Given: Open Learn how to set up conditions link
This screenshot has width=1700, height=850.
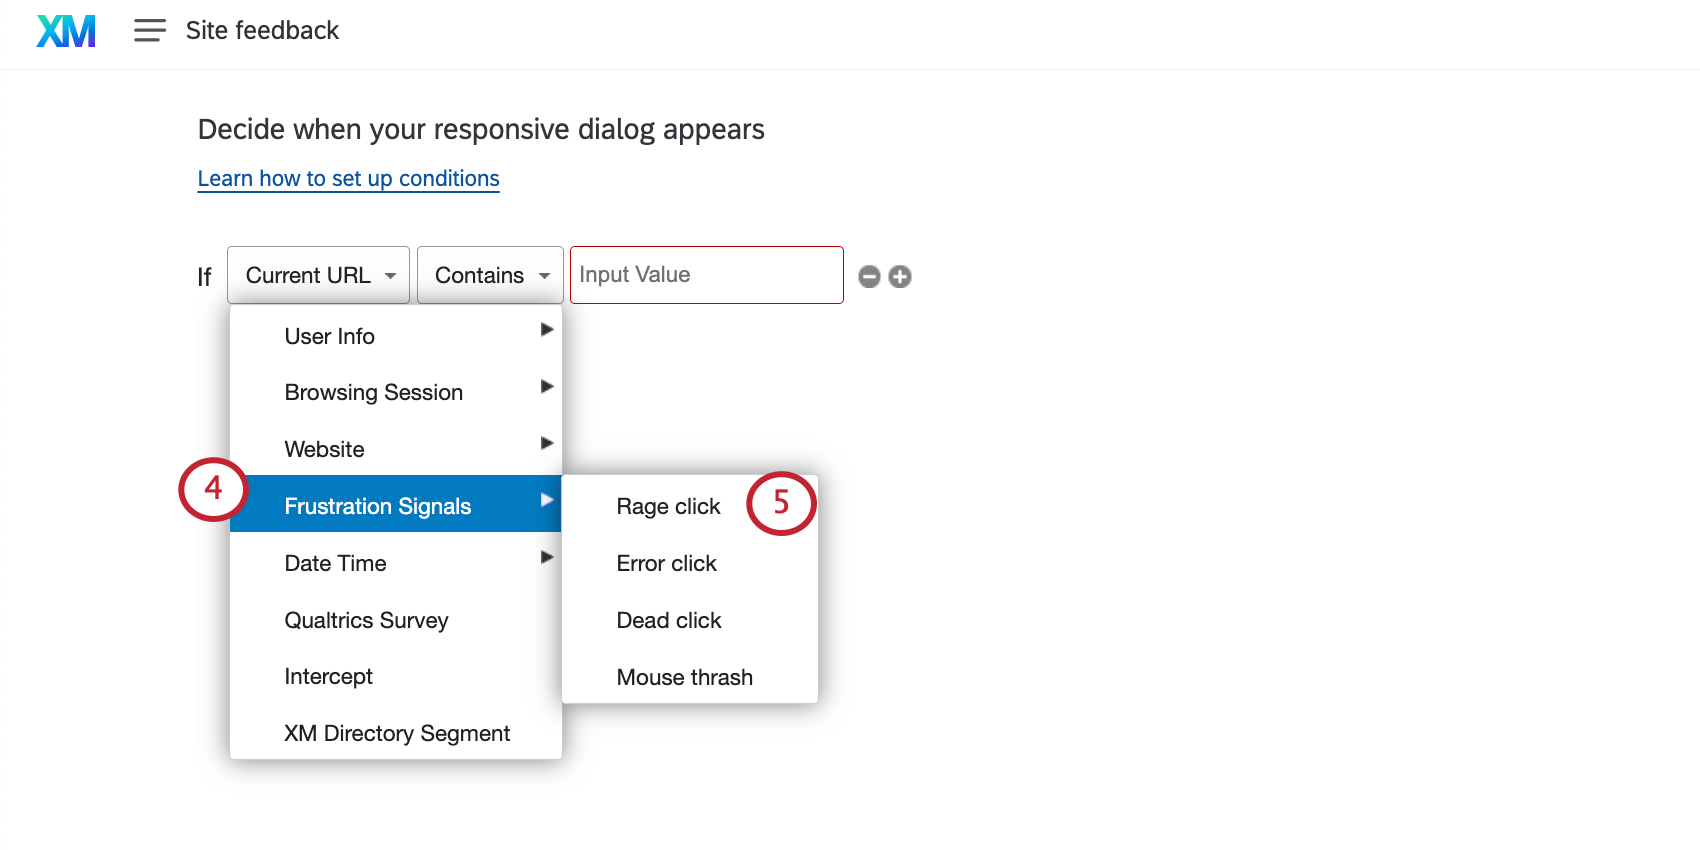Looking at the screenshot, I should pos(348,179).
